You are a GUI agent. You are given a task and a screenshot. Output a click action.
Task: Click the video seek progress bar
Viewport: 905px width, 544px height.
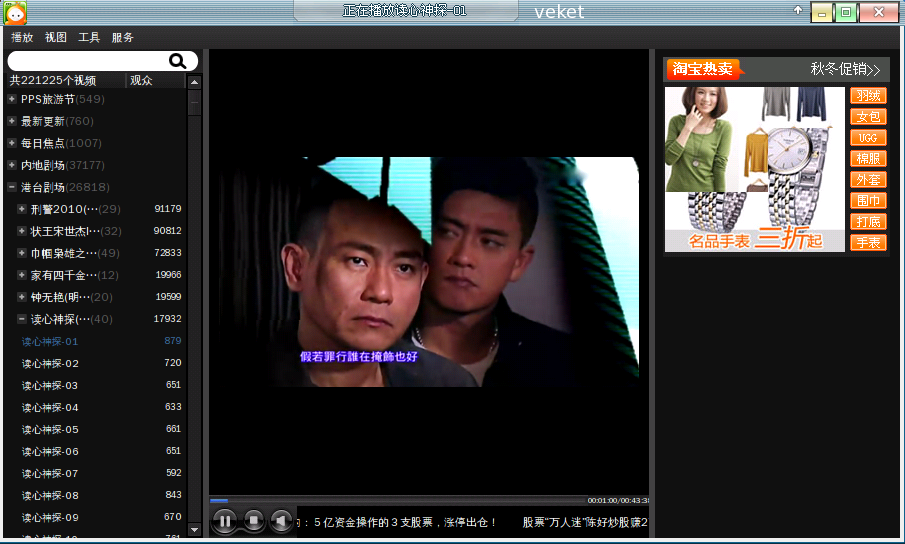[398, 500]
